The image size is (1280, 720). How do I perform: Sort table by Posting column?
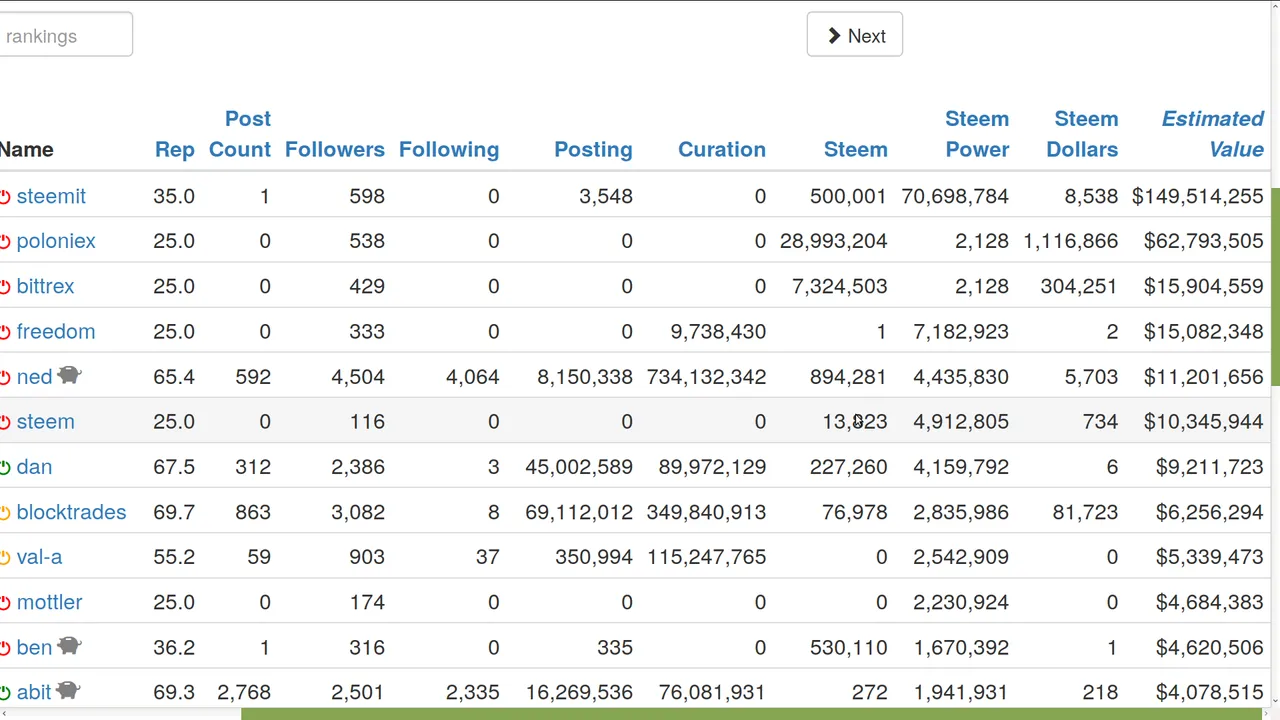pos(593,150)
